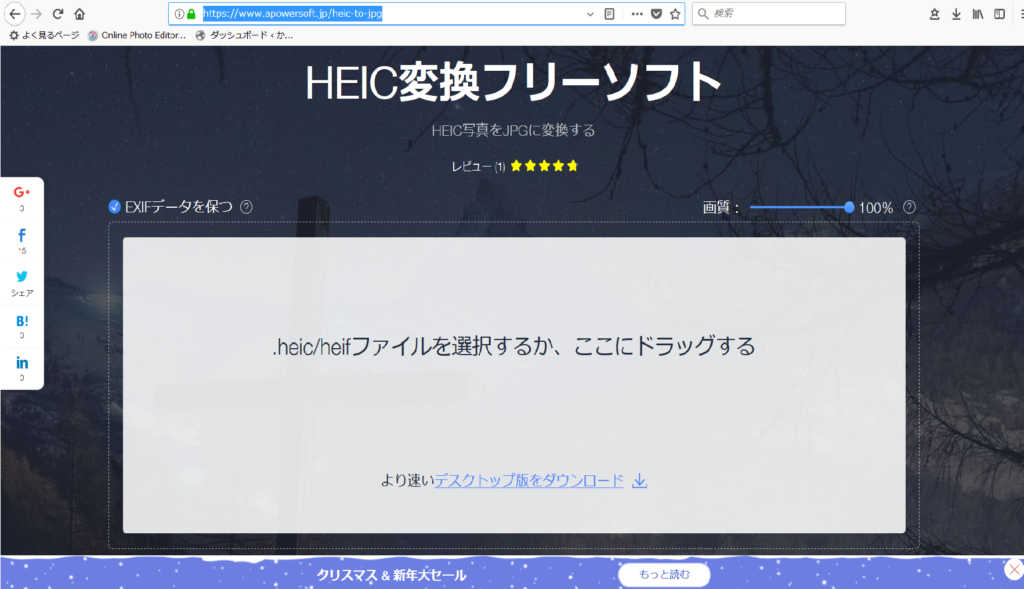Click the 画質 quality slider handle
1024x589 pixels.
click(849, 208)
